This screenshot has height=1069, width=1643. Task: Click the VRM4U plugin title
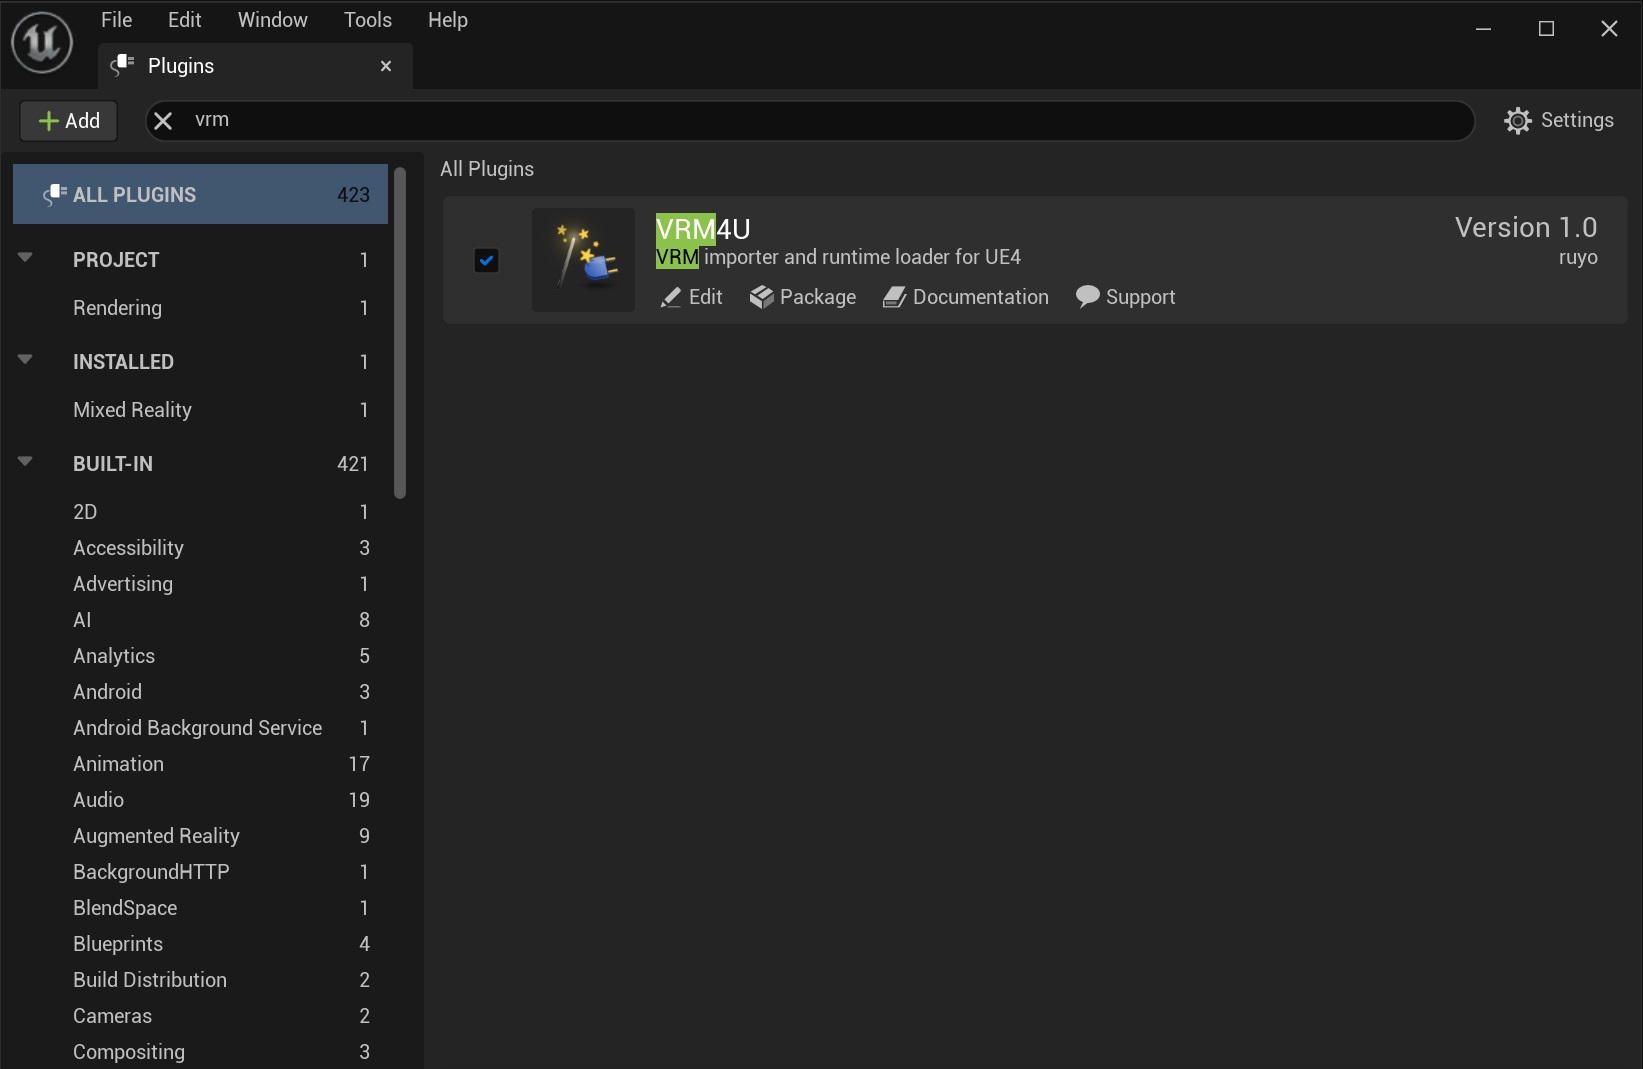coord(703,229)
